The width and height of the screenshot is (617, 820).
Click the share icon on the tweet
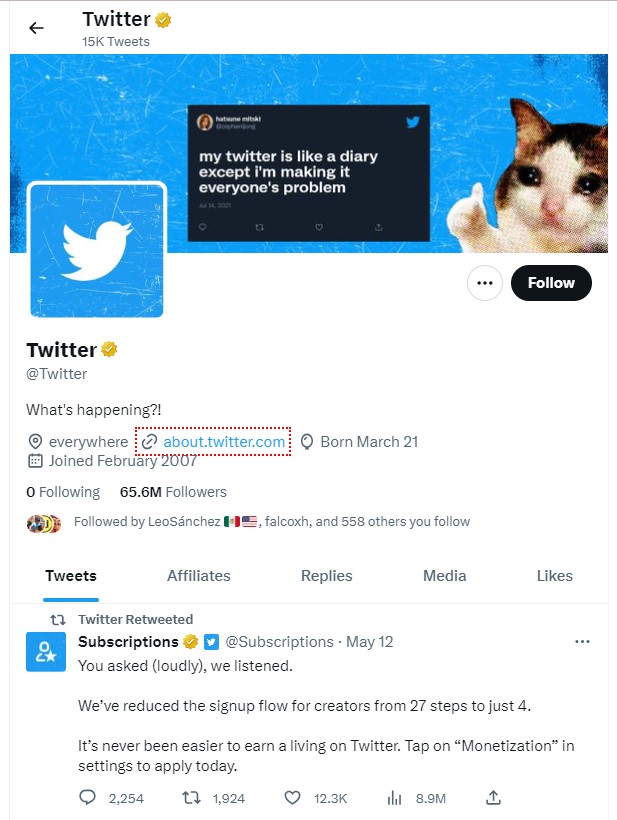[x=492, y=798]
